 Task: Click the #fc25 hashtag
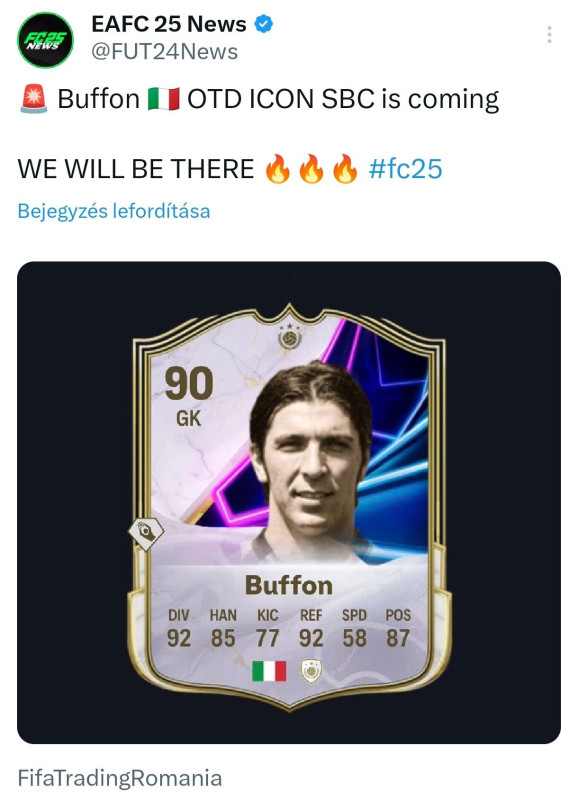(406, 169)
